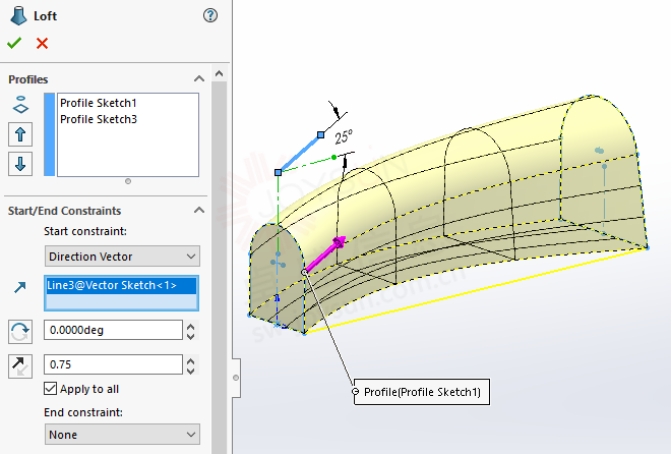The image size is (672, 454).
Task: Click the Loft feature icon in header
Action: 18,16
